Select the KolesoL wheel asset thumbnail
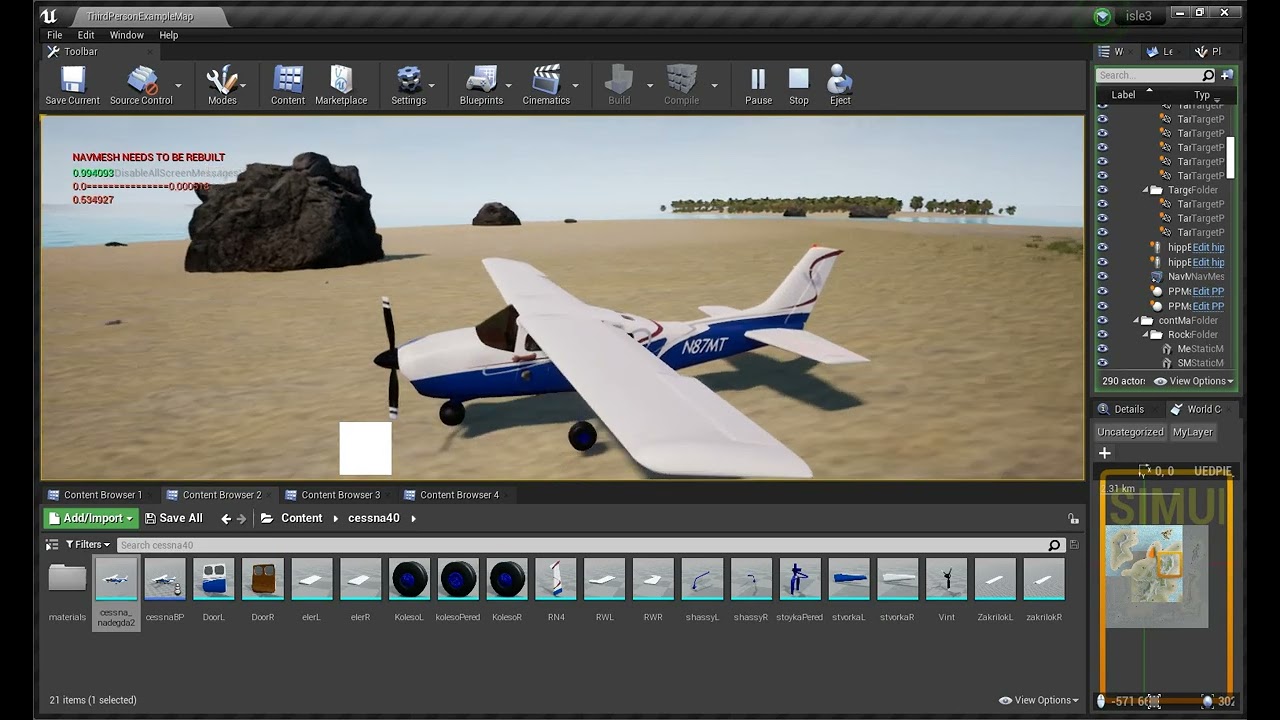 point(409,580)
